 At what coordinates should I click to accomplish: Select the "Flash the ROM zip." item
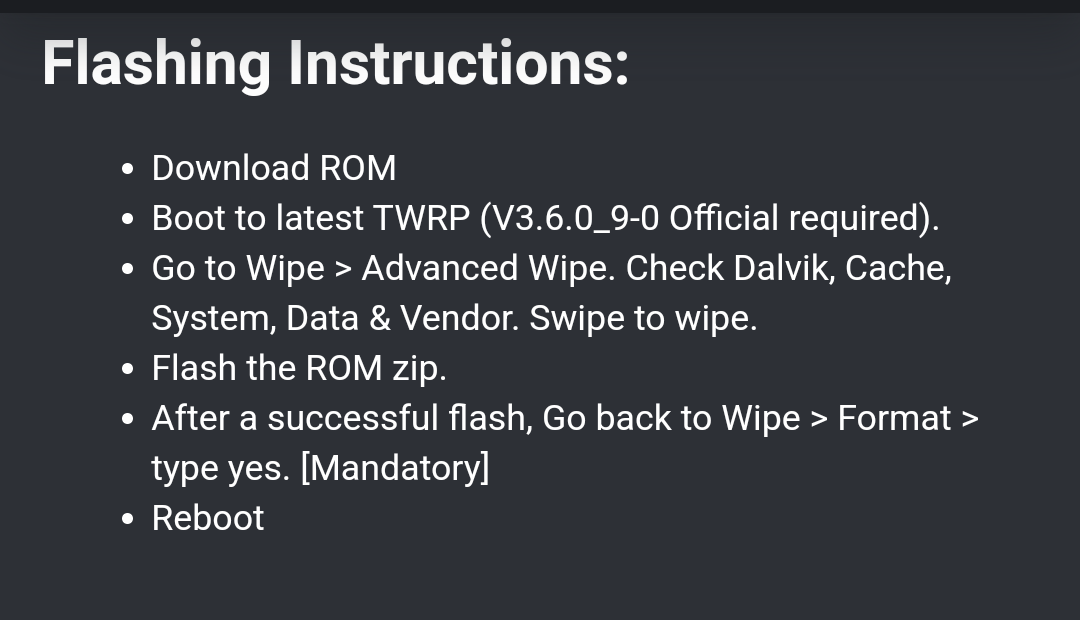(299, 368)
